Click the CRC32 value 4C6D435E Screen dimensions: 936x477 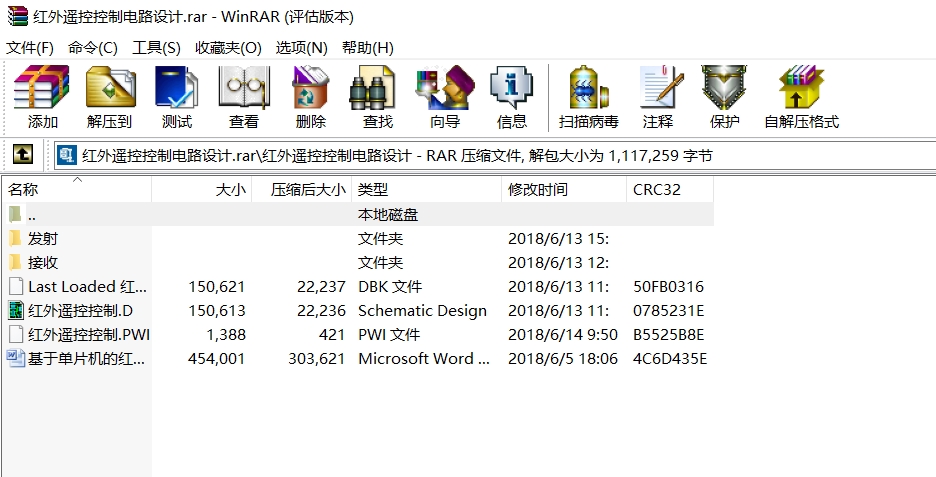670,358
